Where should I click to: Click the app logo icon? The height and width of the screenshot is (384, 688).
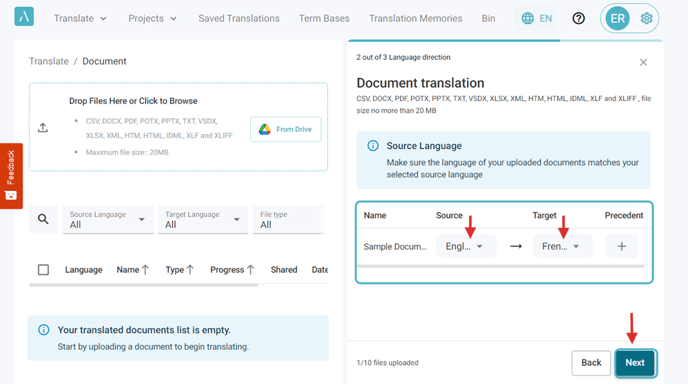point(24,17)
